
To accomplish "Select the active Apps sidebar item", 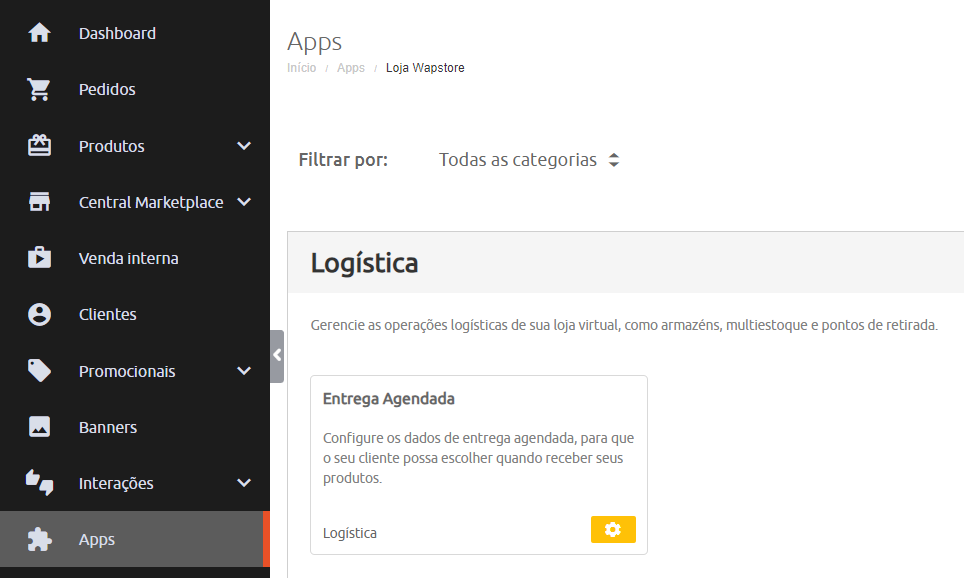I will [x=135, y=539].
